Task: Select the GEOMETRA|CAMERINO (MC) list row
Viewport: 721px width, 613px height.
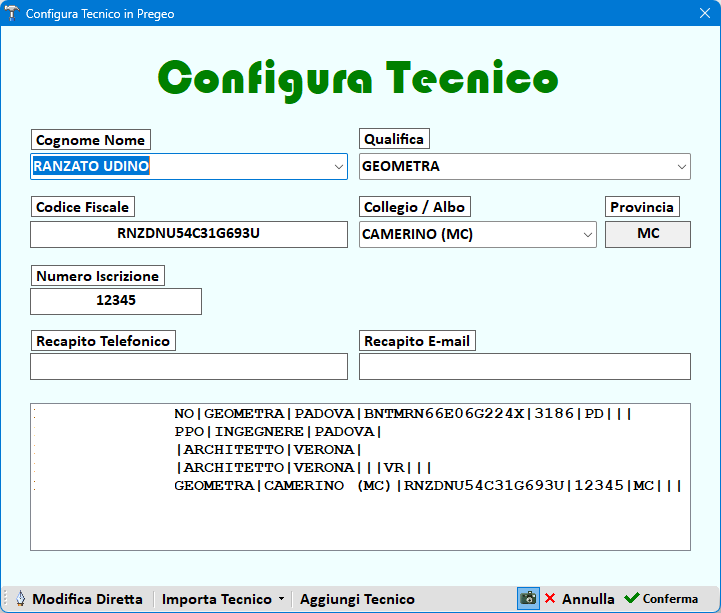Action: point(360,486)
